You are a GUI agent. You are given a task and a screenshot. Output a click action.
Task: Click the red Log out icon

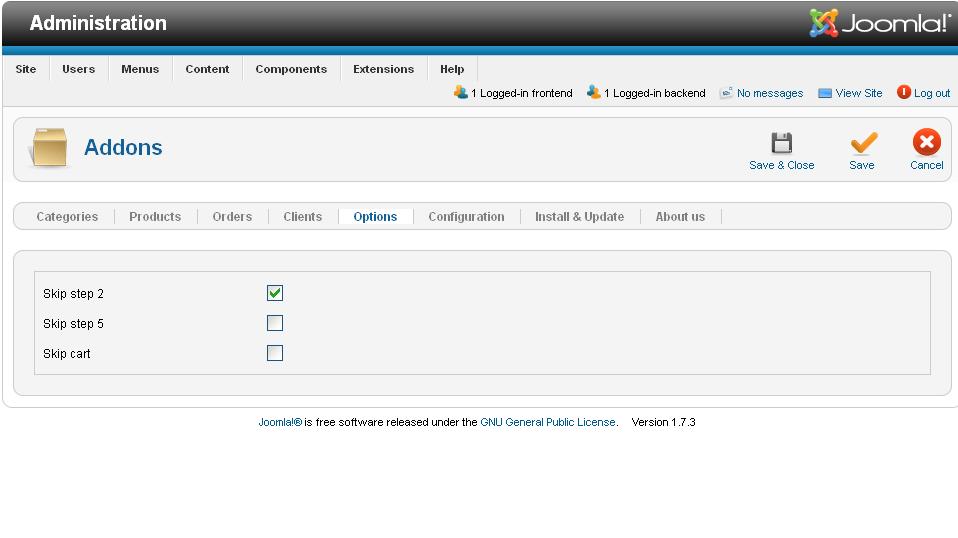[904, 92]
